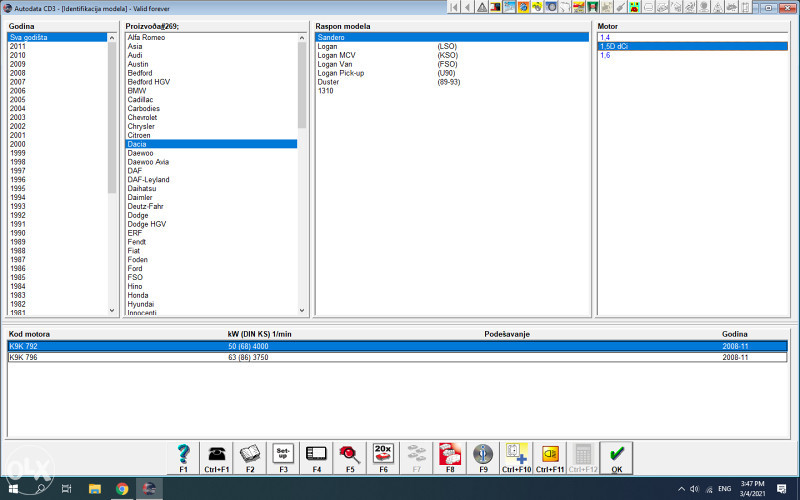
Task: Click the grey wrench toolbar icon
Action: coord(620,7)
